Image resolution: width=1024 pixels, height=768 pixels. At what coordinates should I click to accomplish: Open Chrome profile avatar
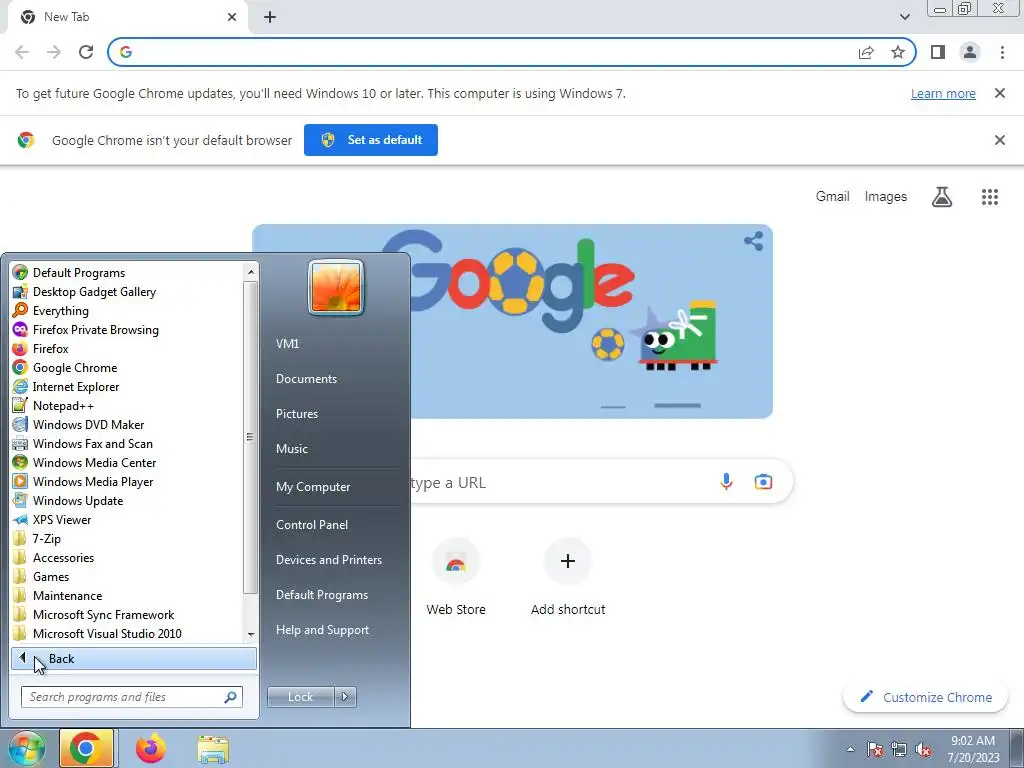970,52
